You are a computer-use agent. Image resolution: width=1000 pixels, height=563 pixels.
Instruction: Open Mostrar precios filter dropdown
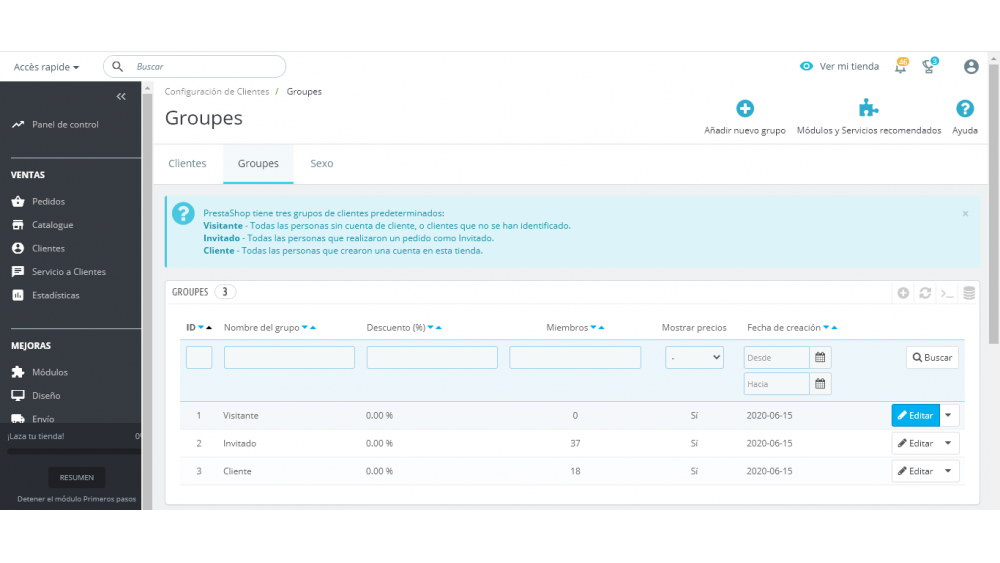click(x=694, y=358)
